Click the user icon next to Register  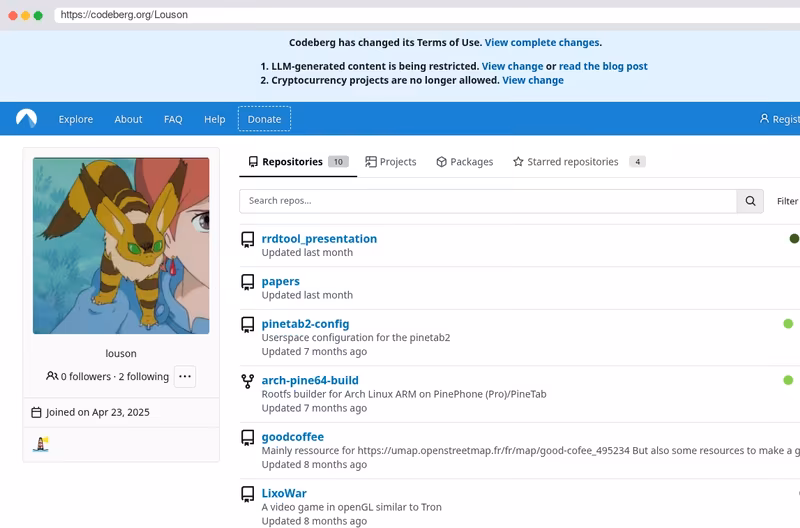(x=764, y=118)
